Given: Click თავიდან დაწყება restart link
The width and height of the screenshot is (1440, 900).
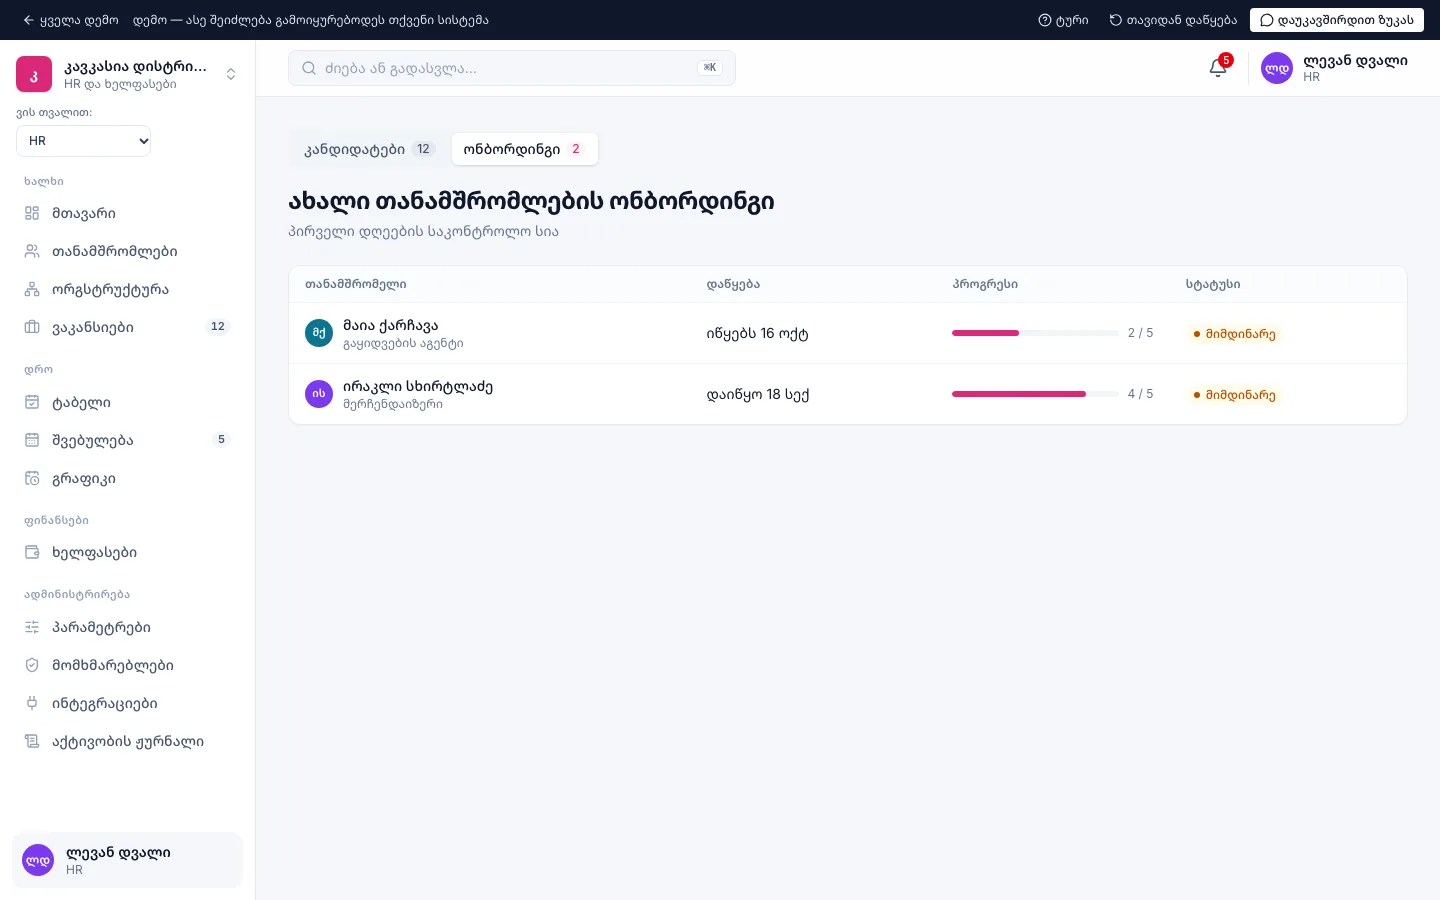Looking at the screenshot, I should pyautogui.click(x=1173, y=20).
